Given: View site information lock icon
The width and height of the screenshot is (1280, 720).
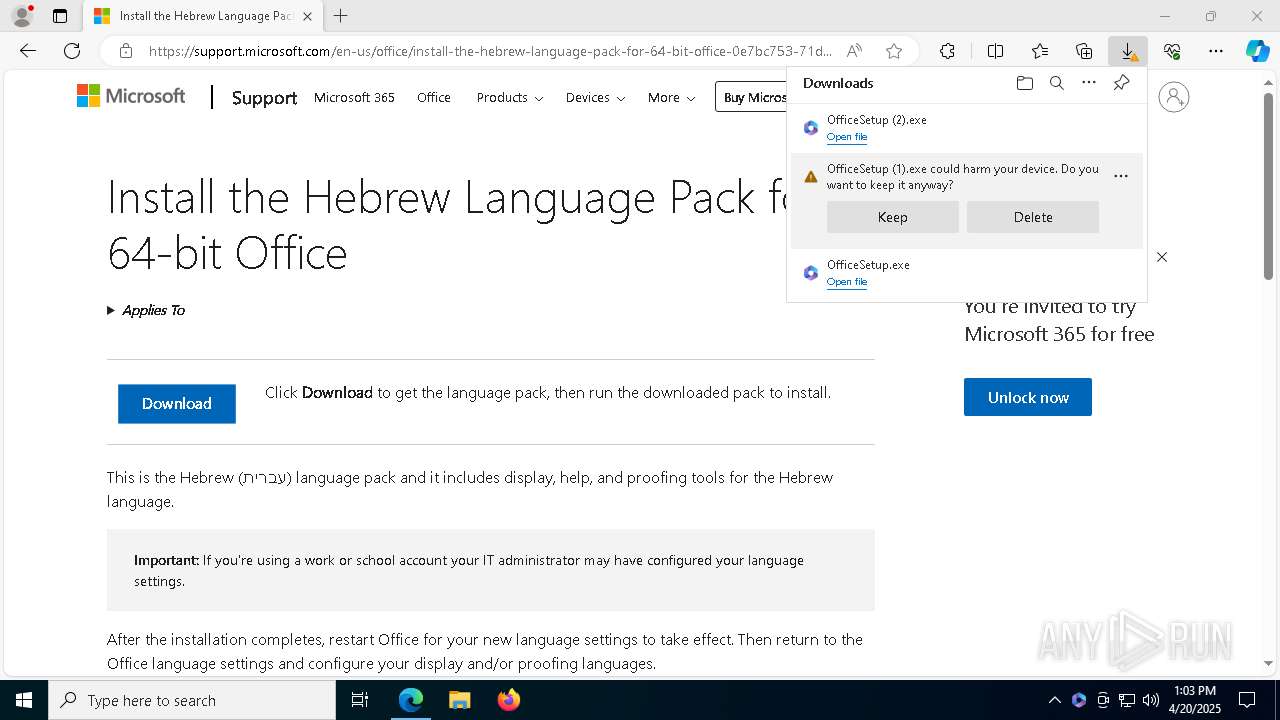Looking at the screenshot, I should [x=126, y=51].
